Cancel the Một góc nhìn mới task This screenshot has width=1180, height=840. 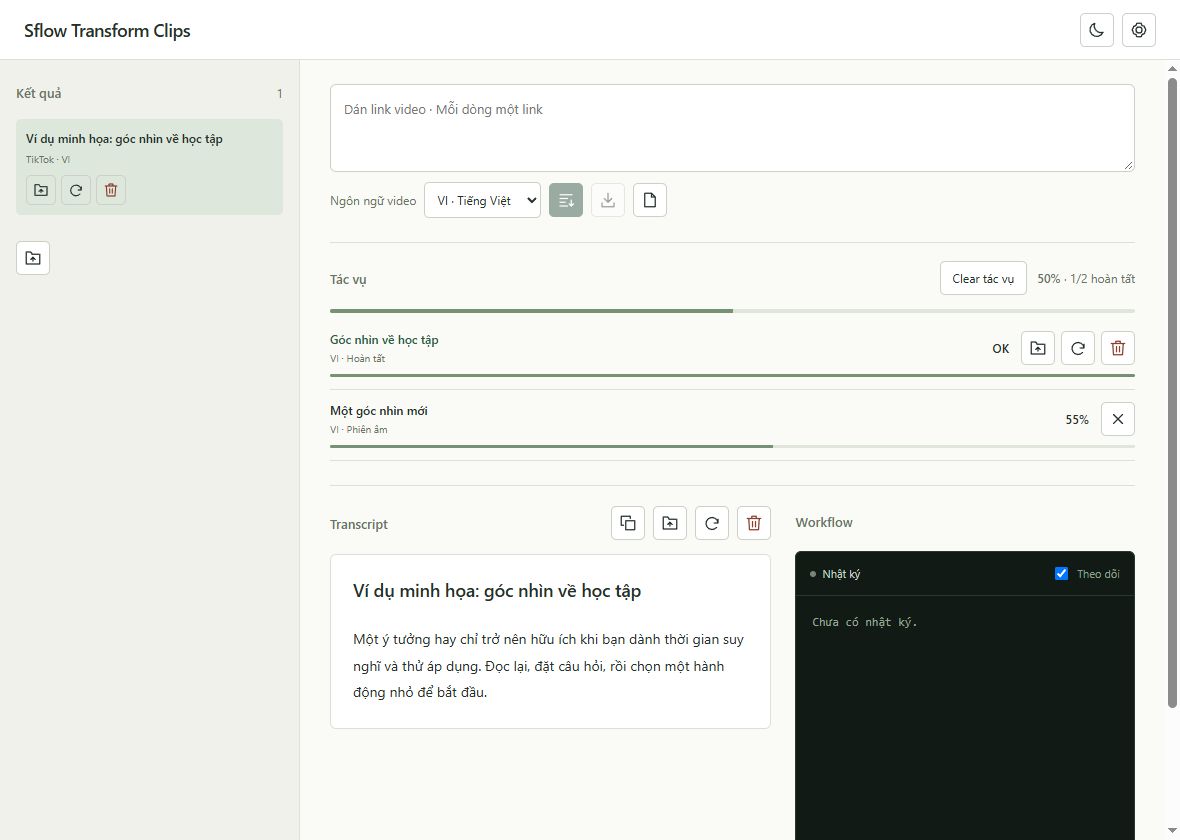coord(1118,419)
